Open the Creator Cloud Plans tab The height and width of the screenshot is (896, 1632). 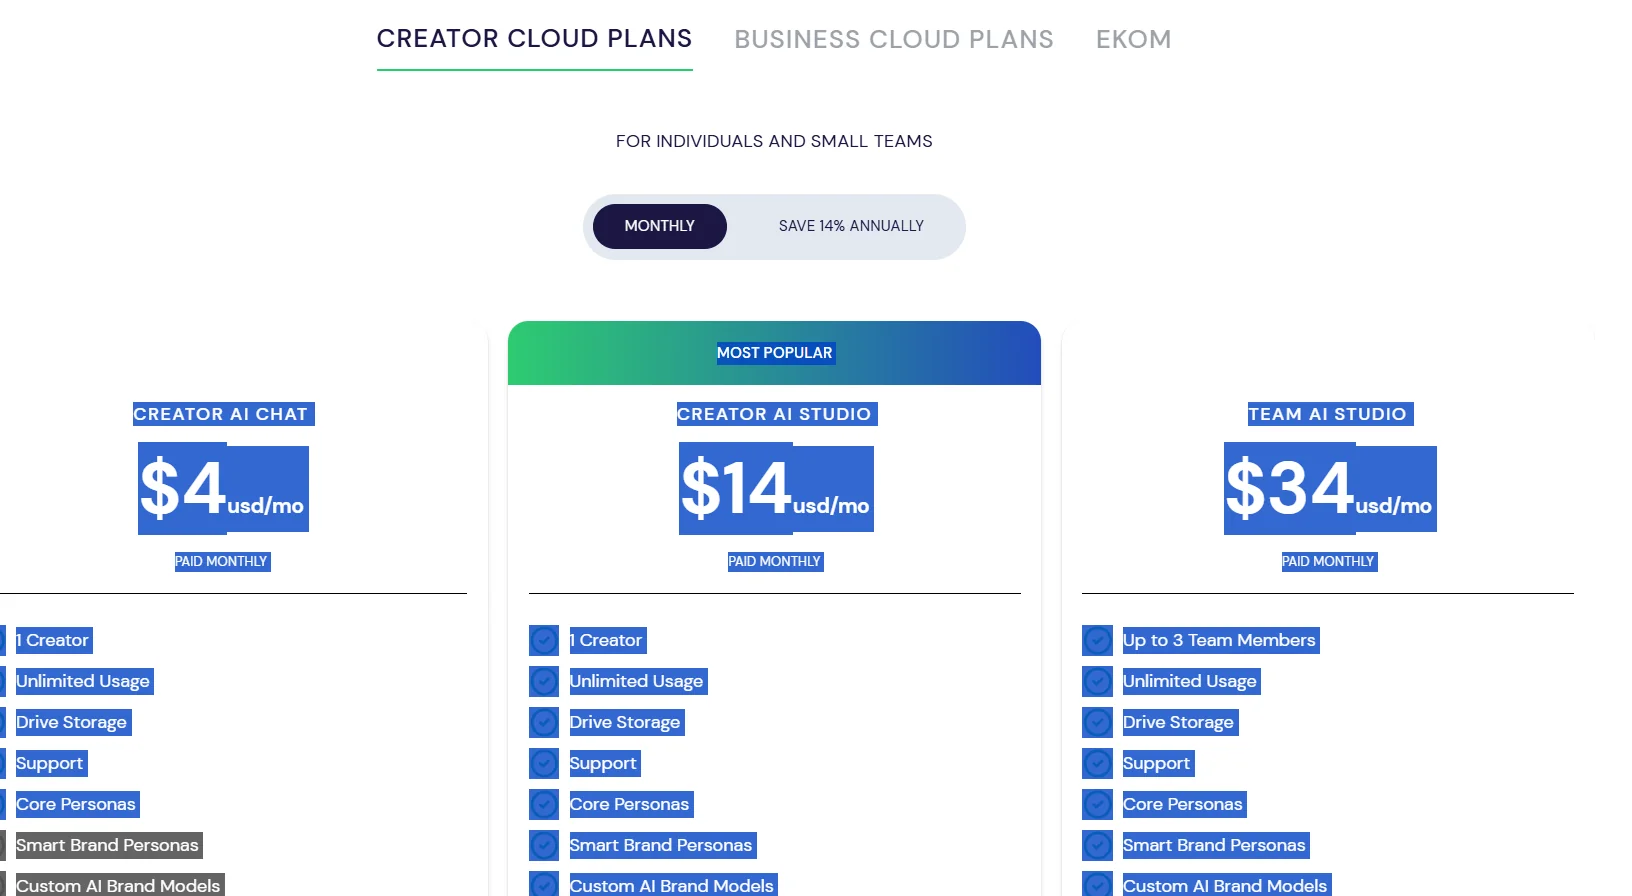(534, 39)
